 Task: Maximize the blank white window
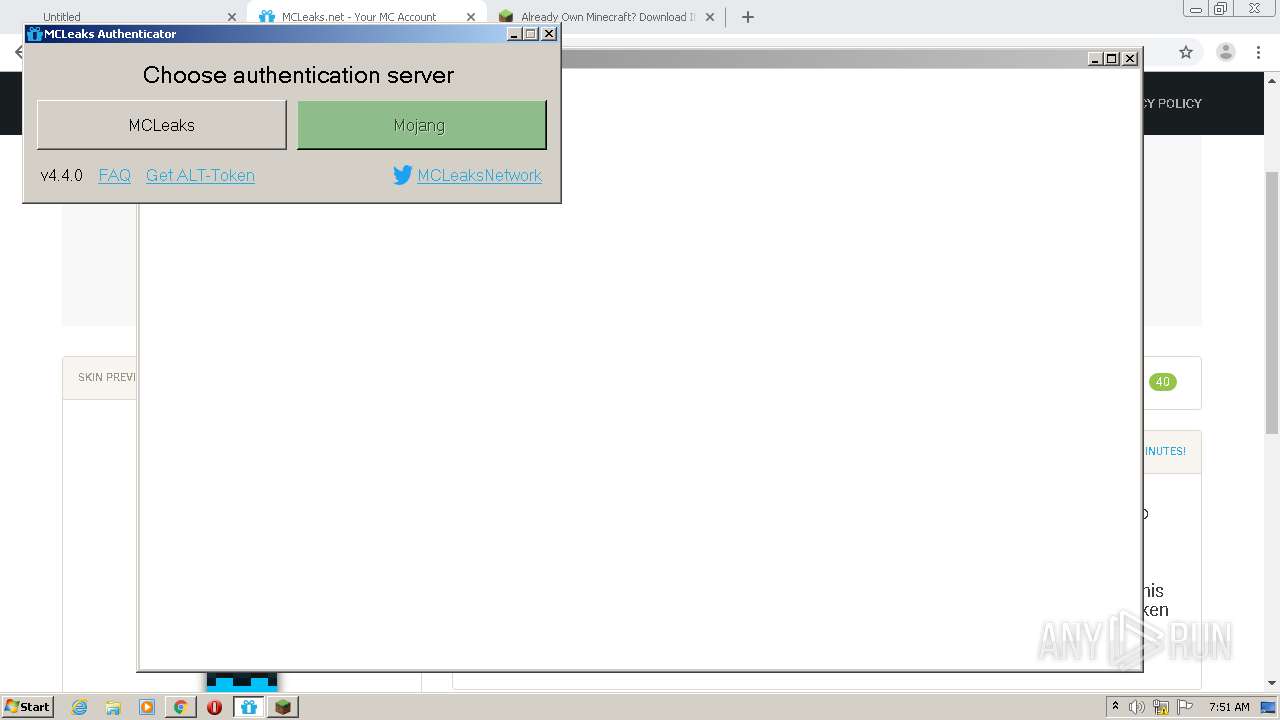click(1112, 59)
